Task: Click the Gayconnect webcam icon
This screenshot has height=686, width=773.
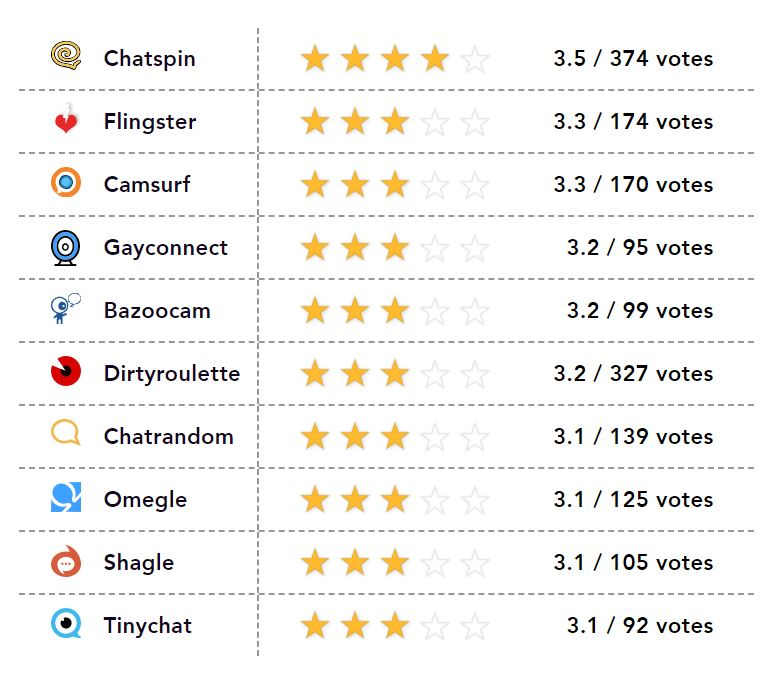Action: tap(65, 247)
